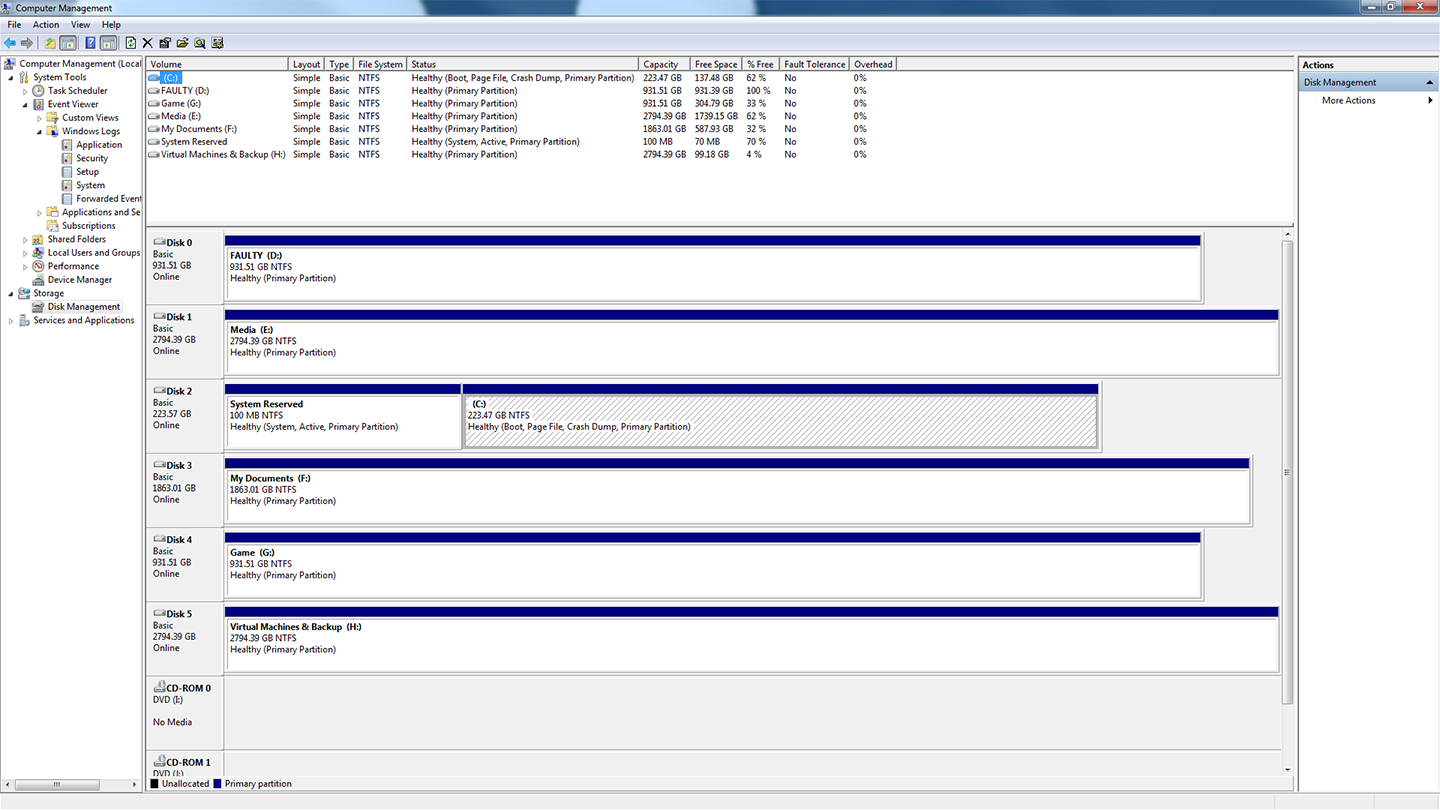
Task: Open the Application log icon under Windows Logs
Action: click(x=67, y=145)
